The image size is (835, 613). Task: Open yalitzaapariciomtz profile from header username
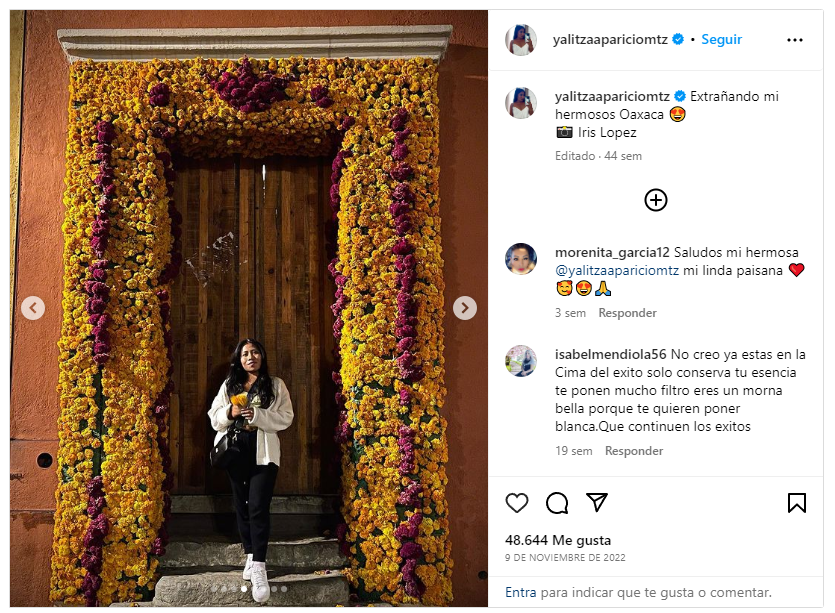pos(610,39)
